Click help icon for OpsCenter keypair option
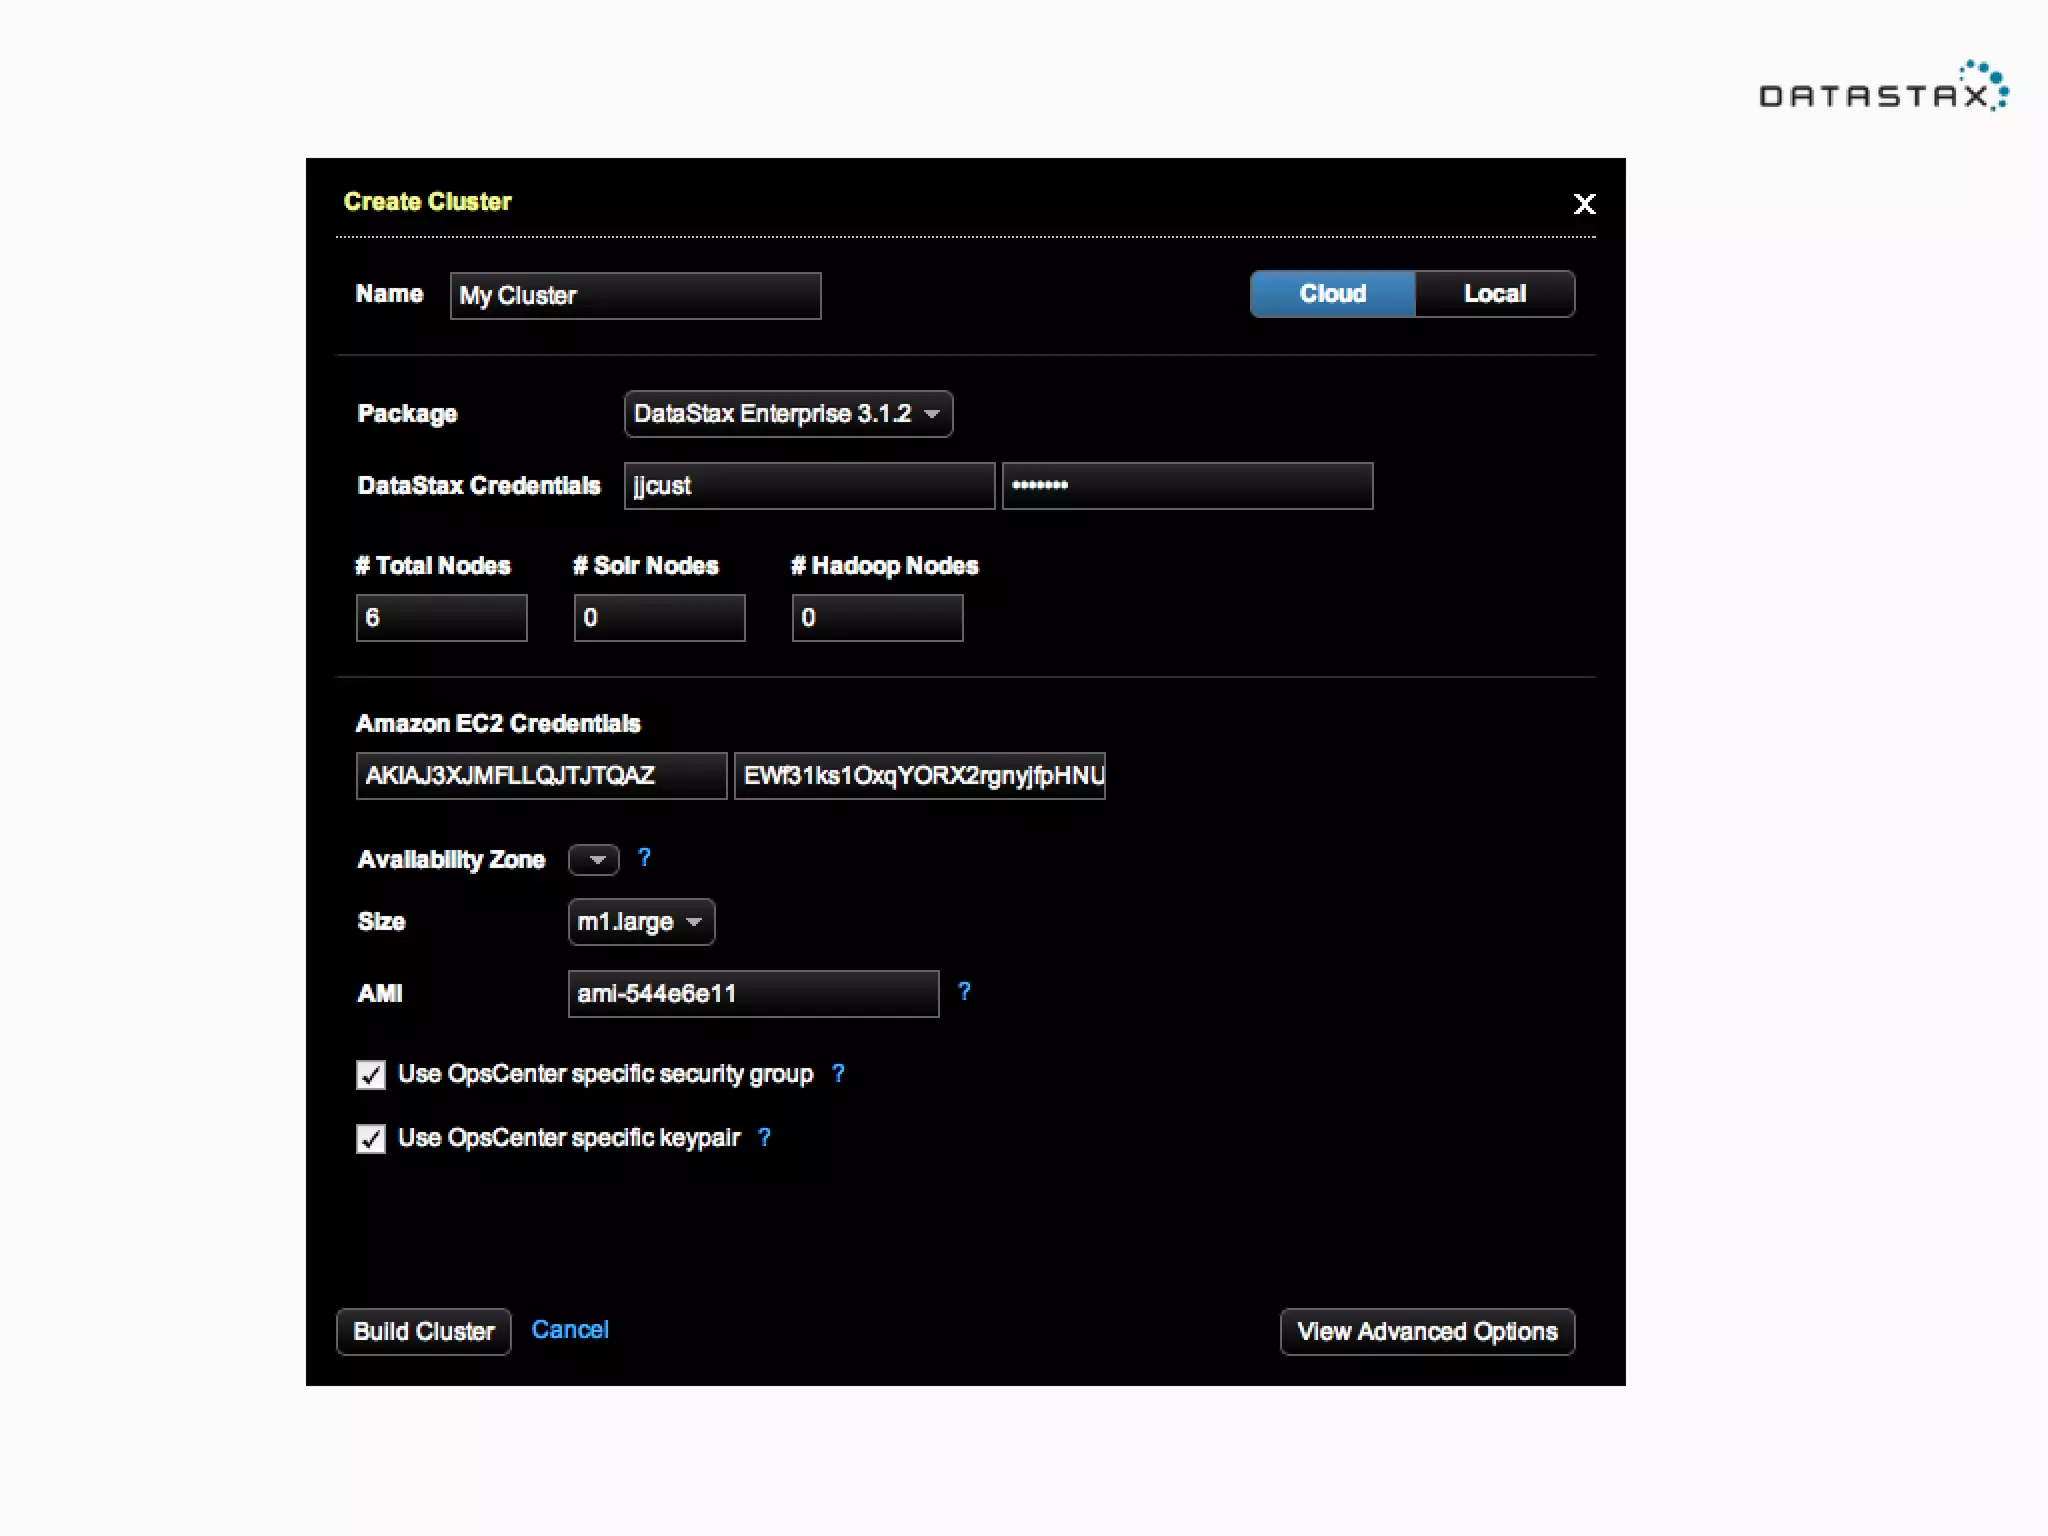2048x1536 pixels. pyautogui.click(x=764, y=1137)
